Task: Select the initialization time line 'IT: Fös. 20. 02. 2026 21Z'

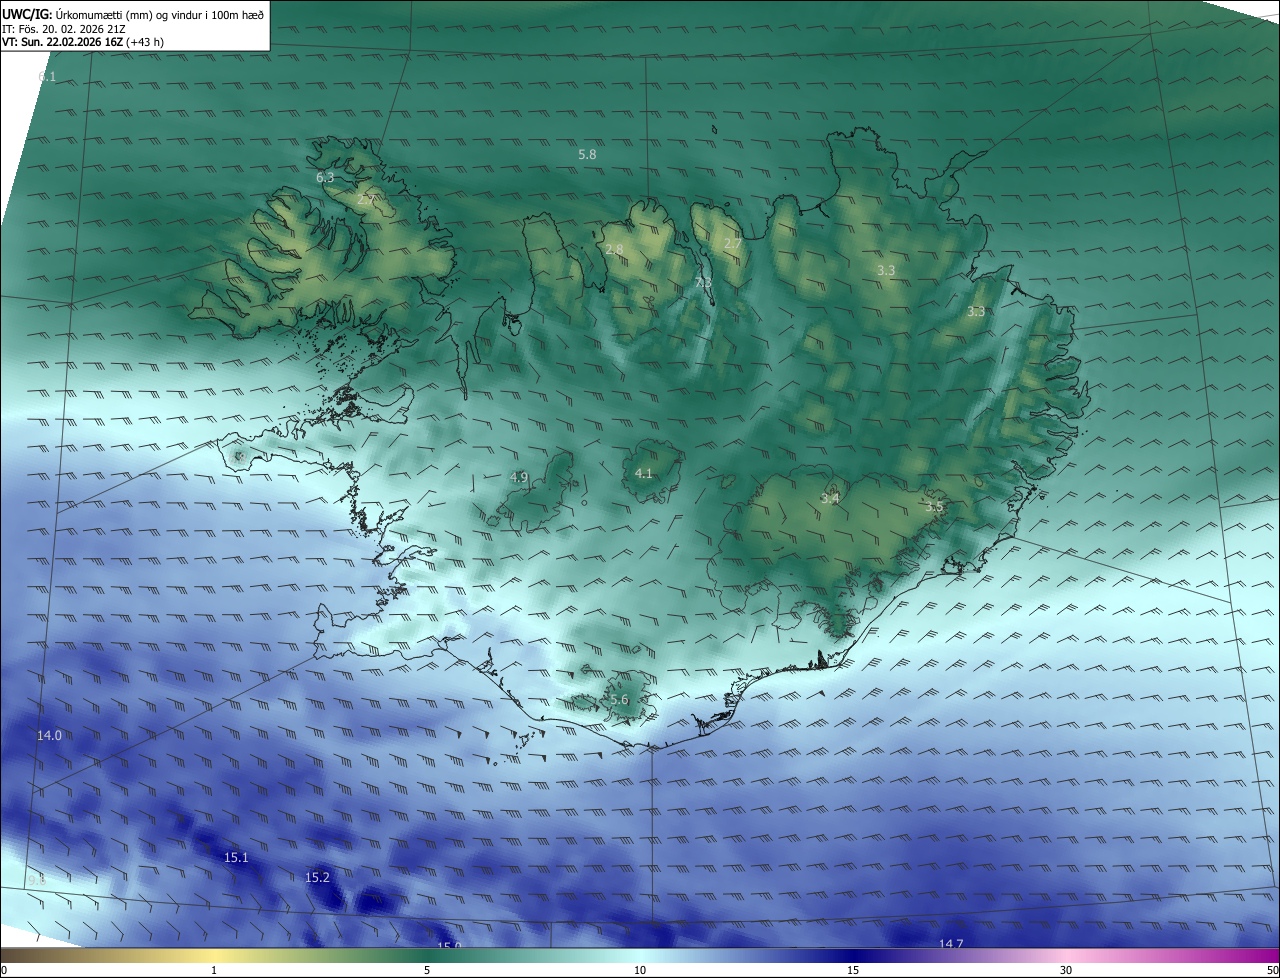Action: (64, 28)
